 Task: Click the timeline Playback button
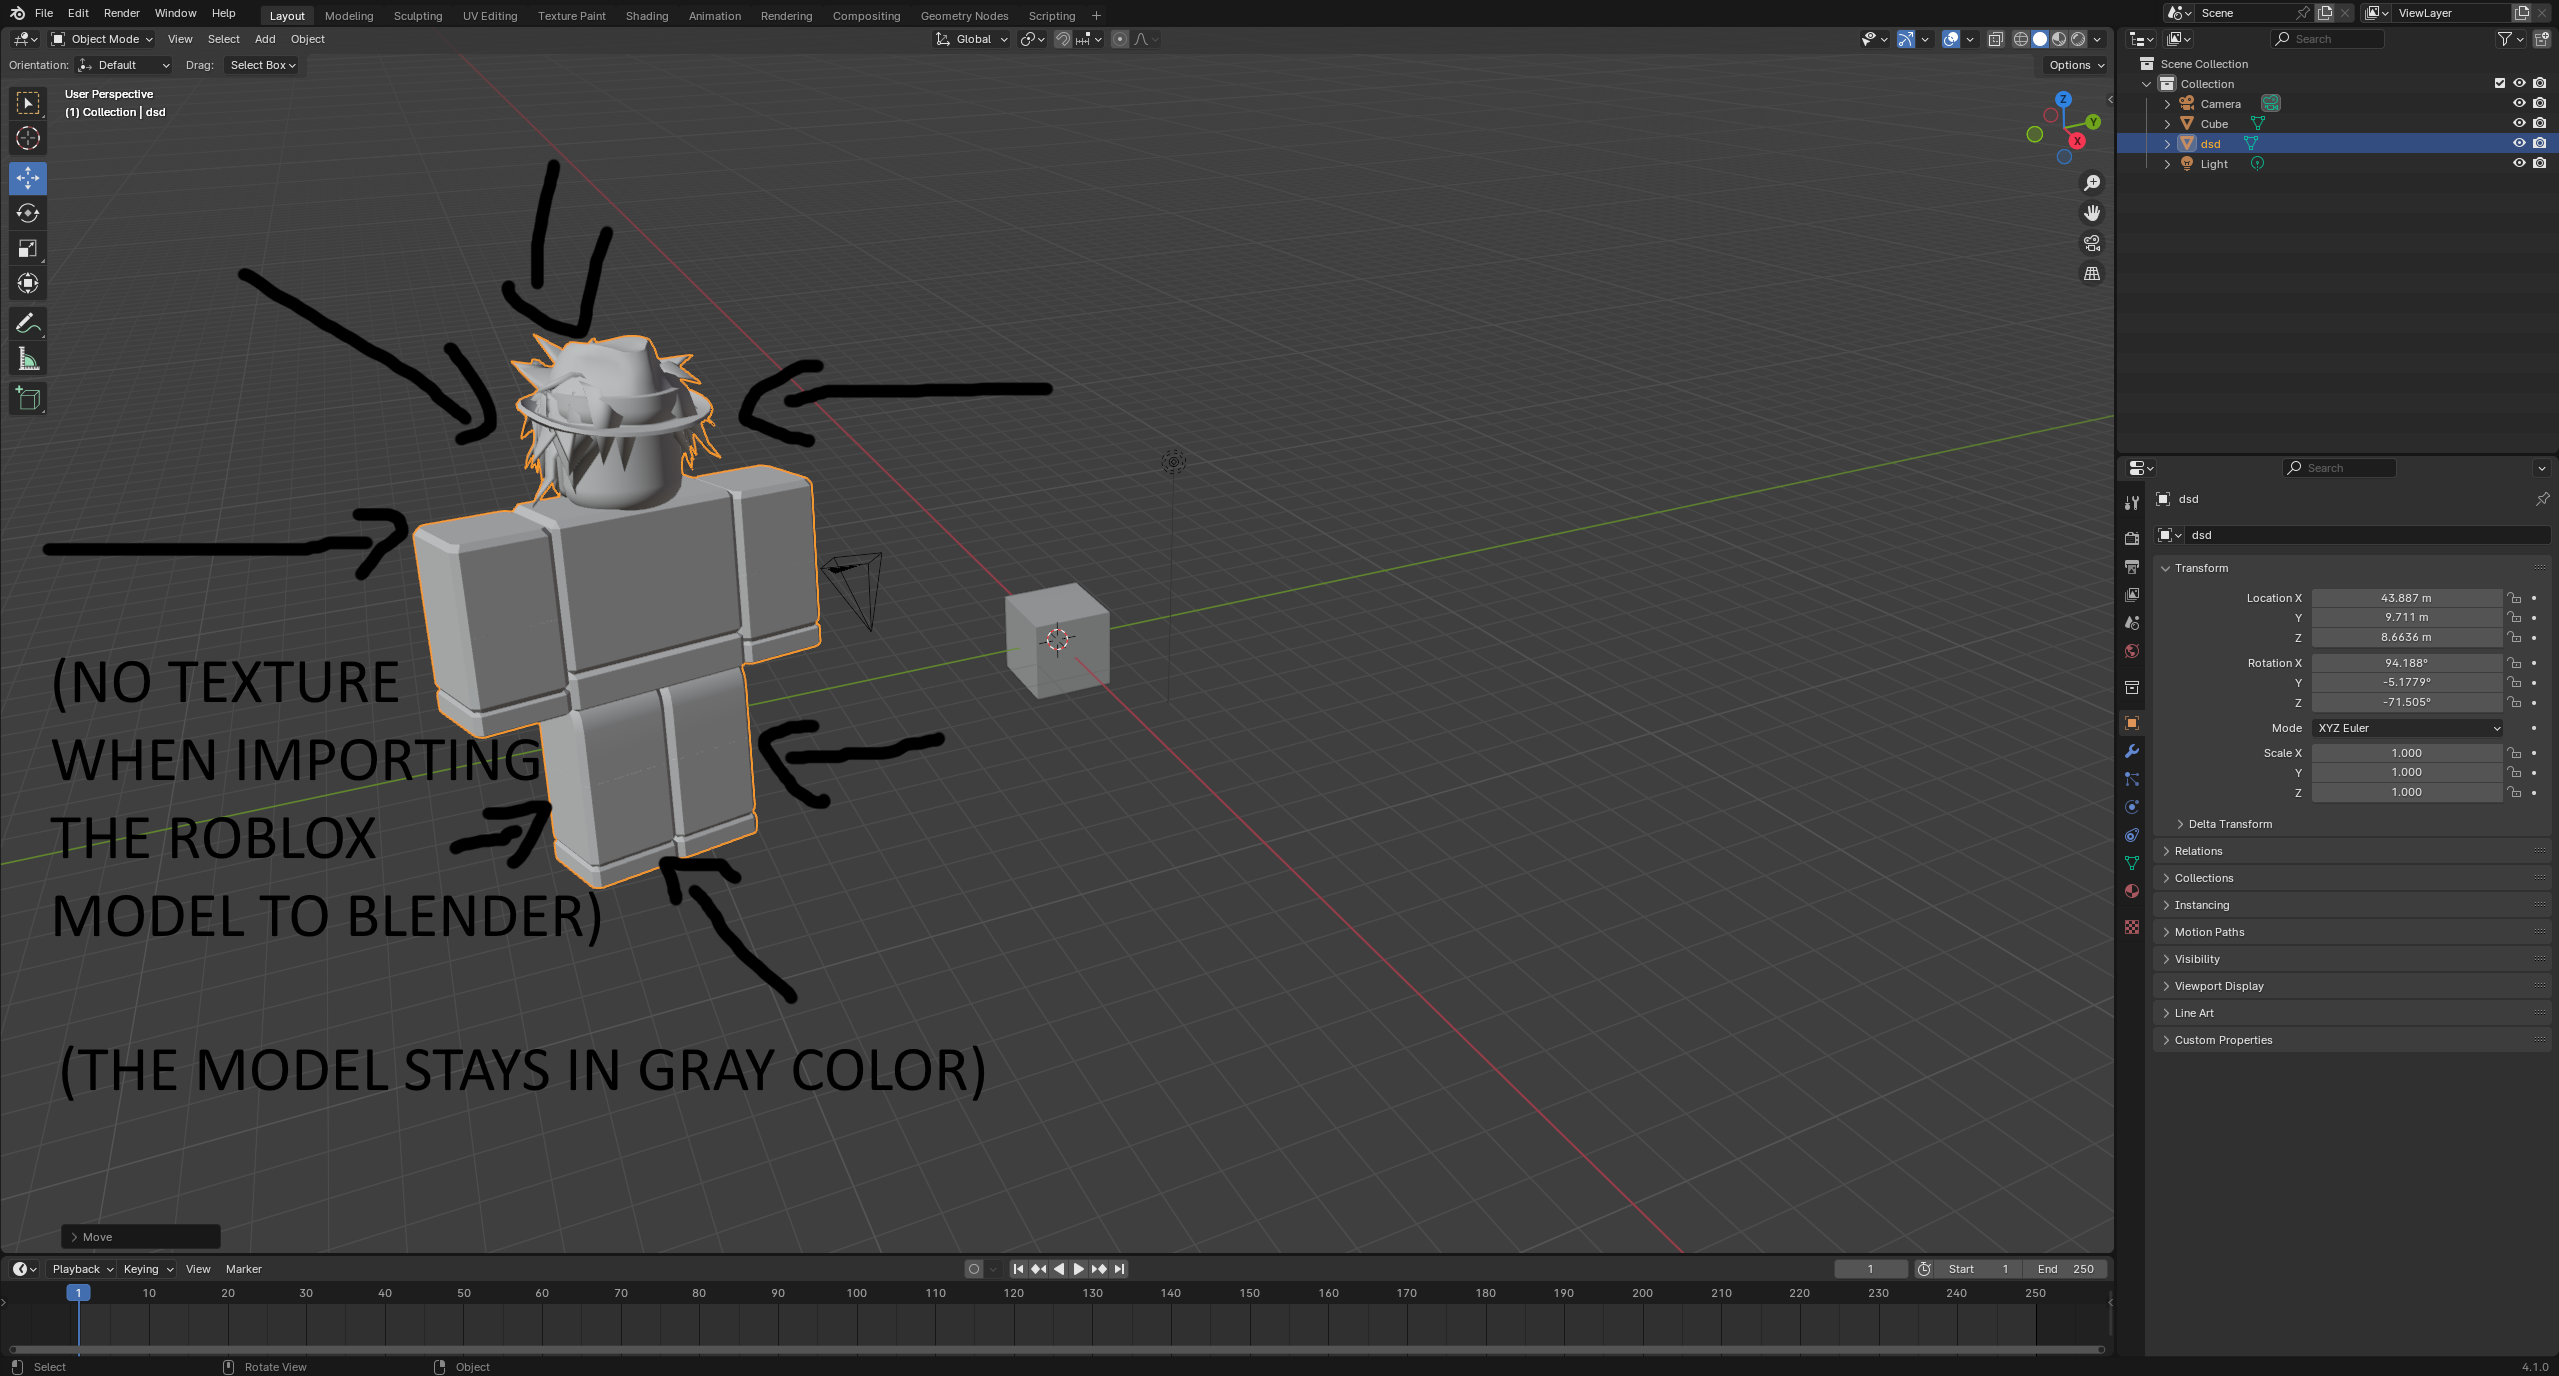pyautogui.click(x=82, y=1269)
